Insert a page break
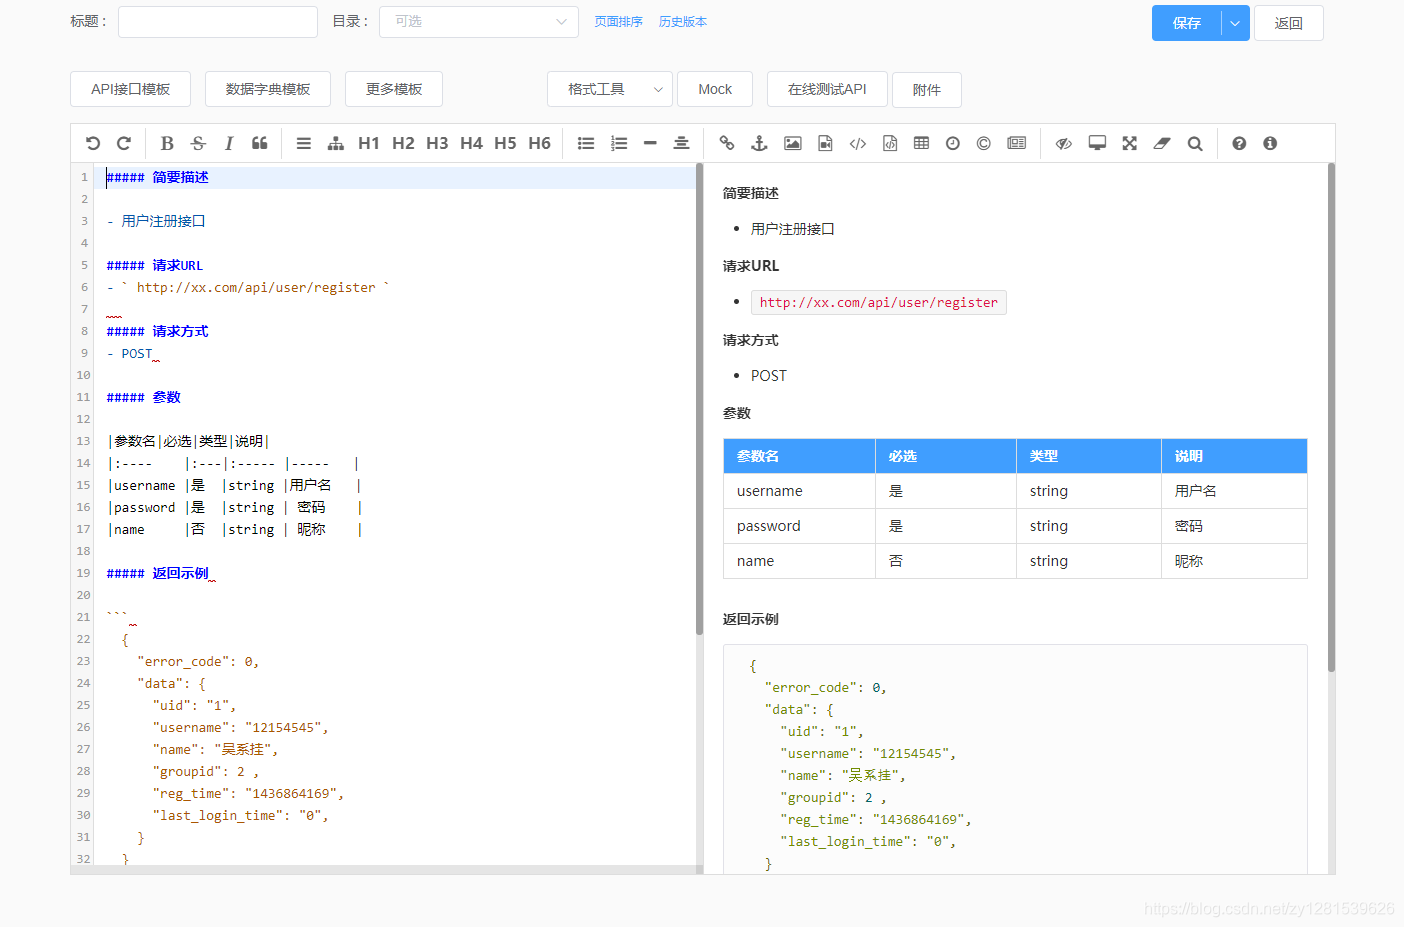This screenshot has width=1404, height=927. tap(1017, 143)
